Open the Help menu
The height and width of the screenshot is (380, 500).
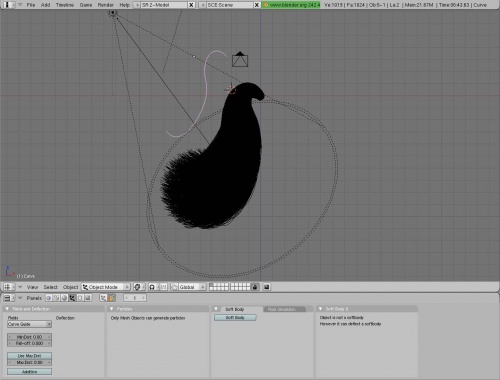[x=124, y=5]
